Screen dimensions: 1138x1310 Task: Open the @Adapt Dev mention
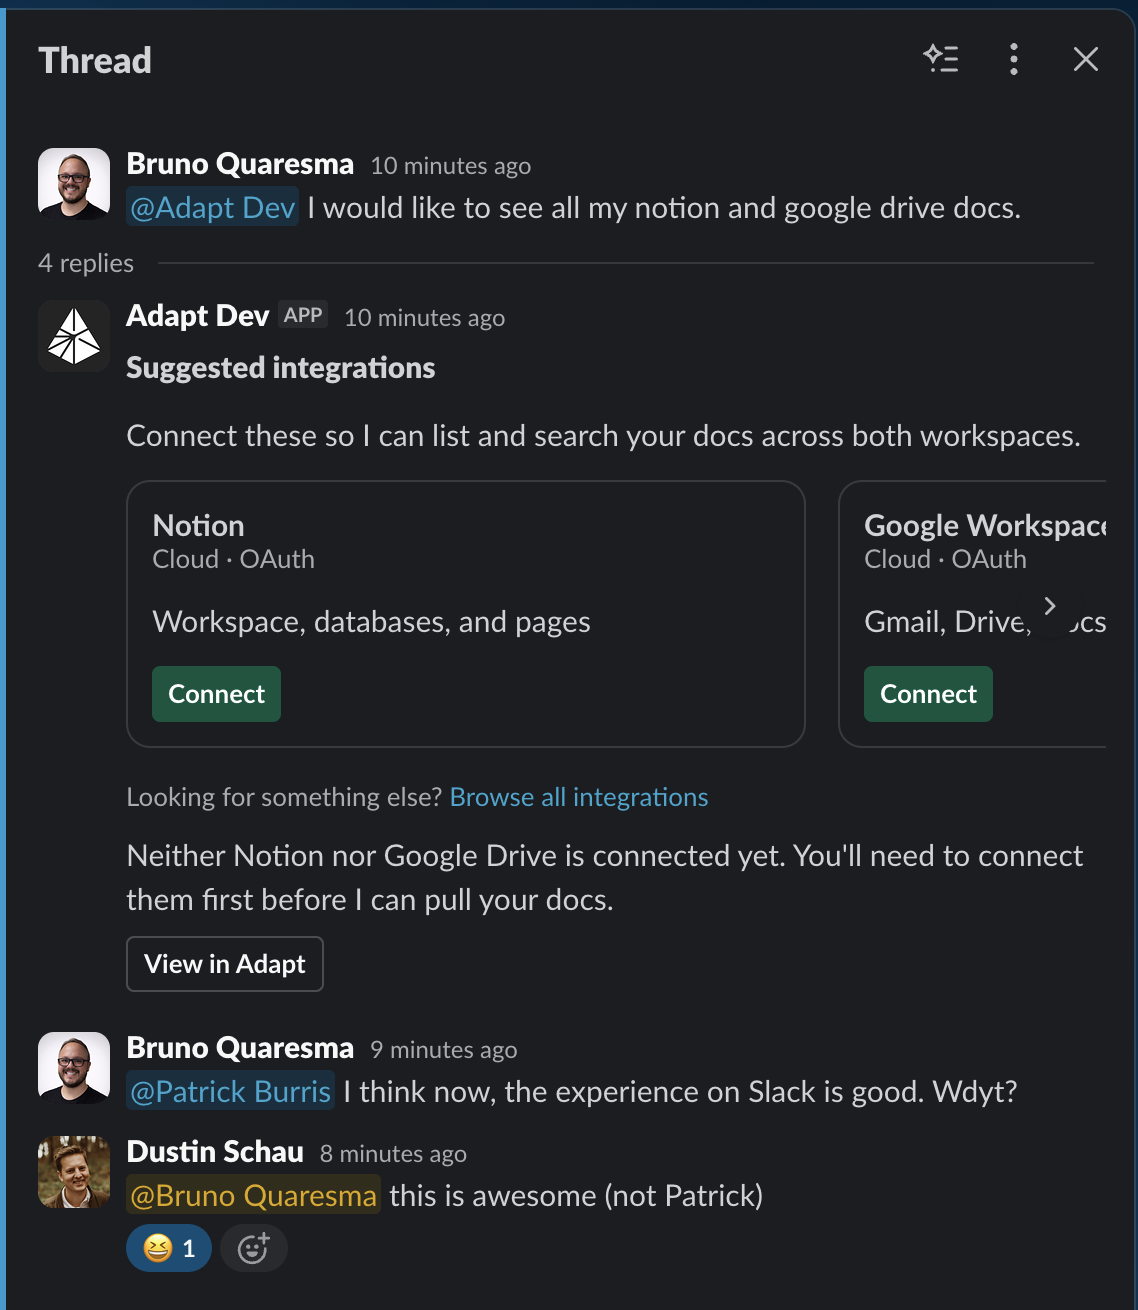point(213,207)
